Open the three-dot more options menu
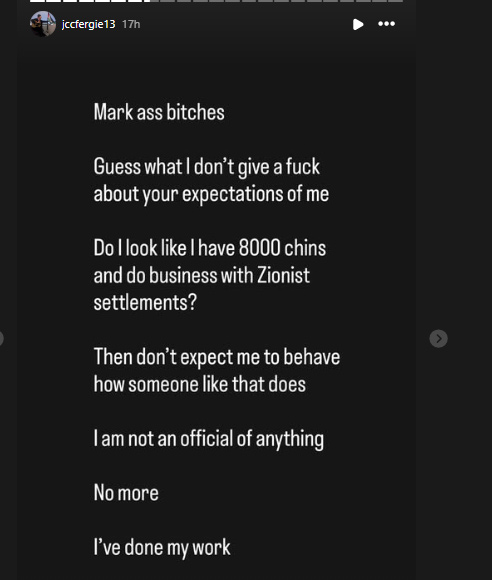Viewport: 492px width, 580px height. pos(387,24)
